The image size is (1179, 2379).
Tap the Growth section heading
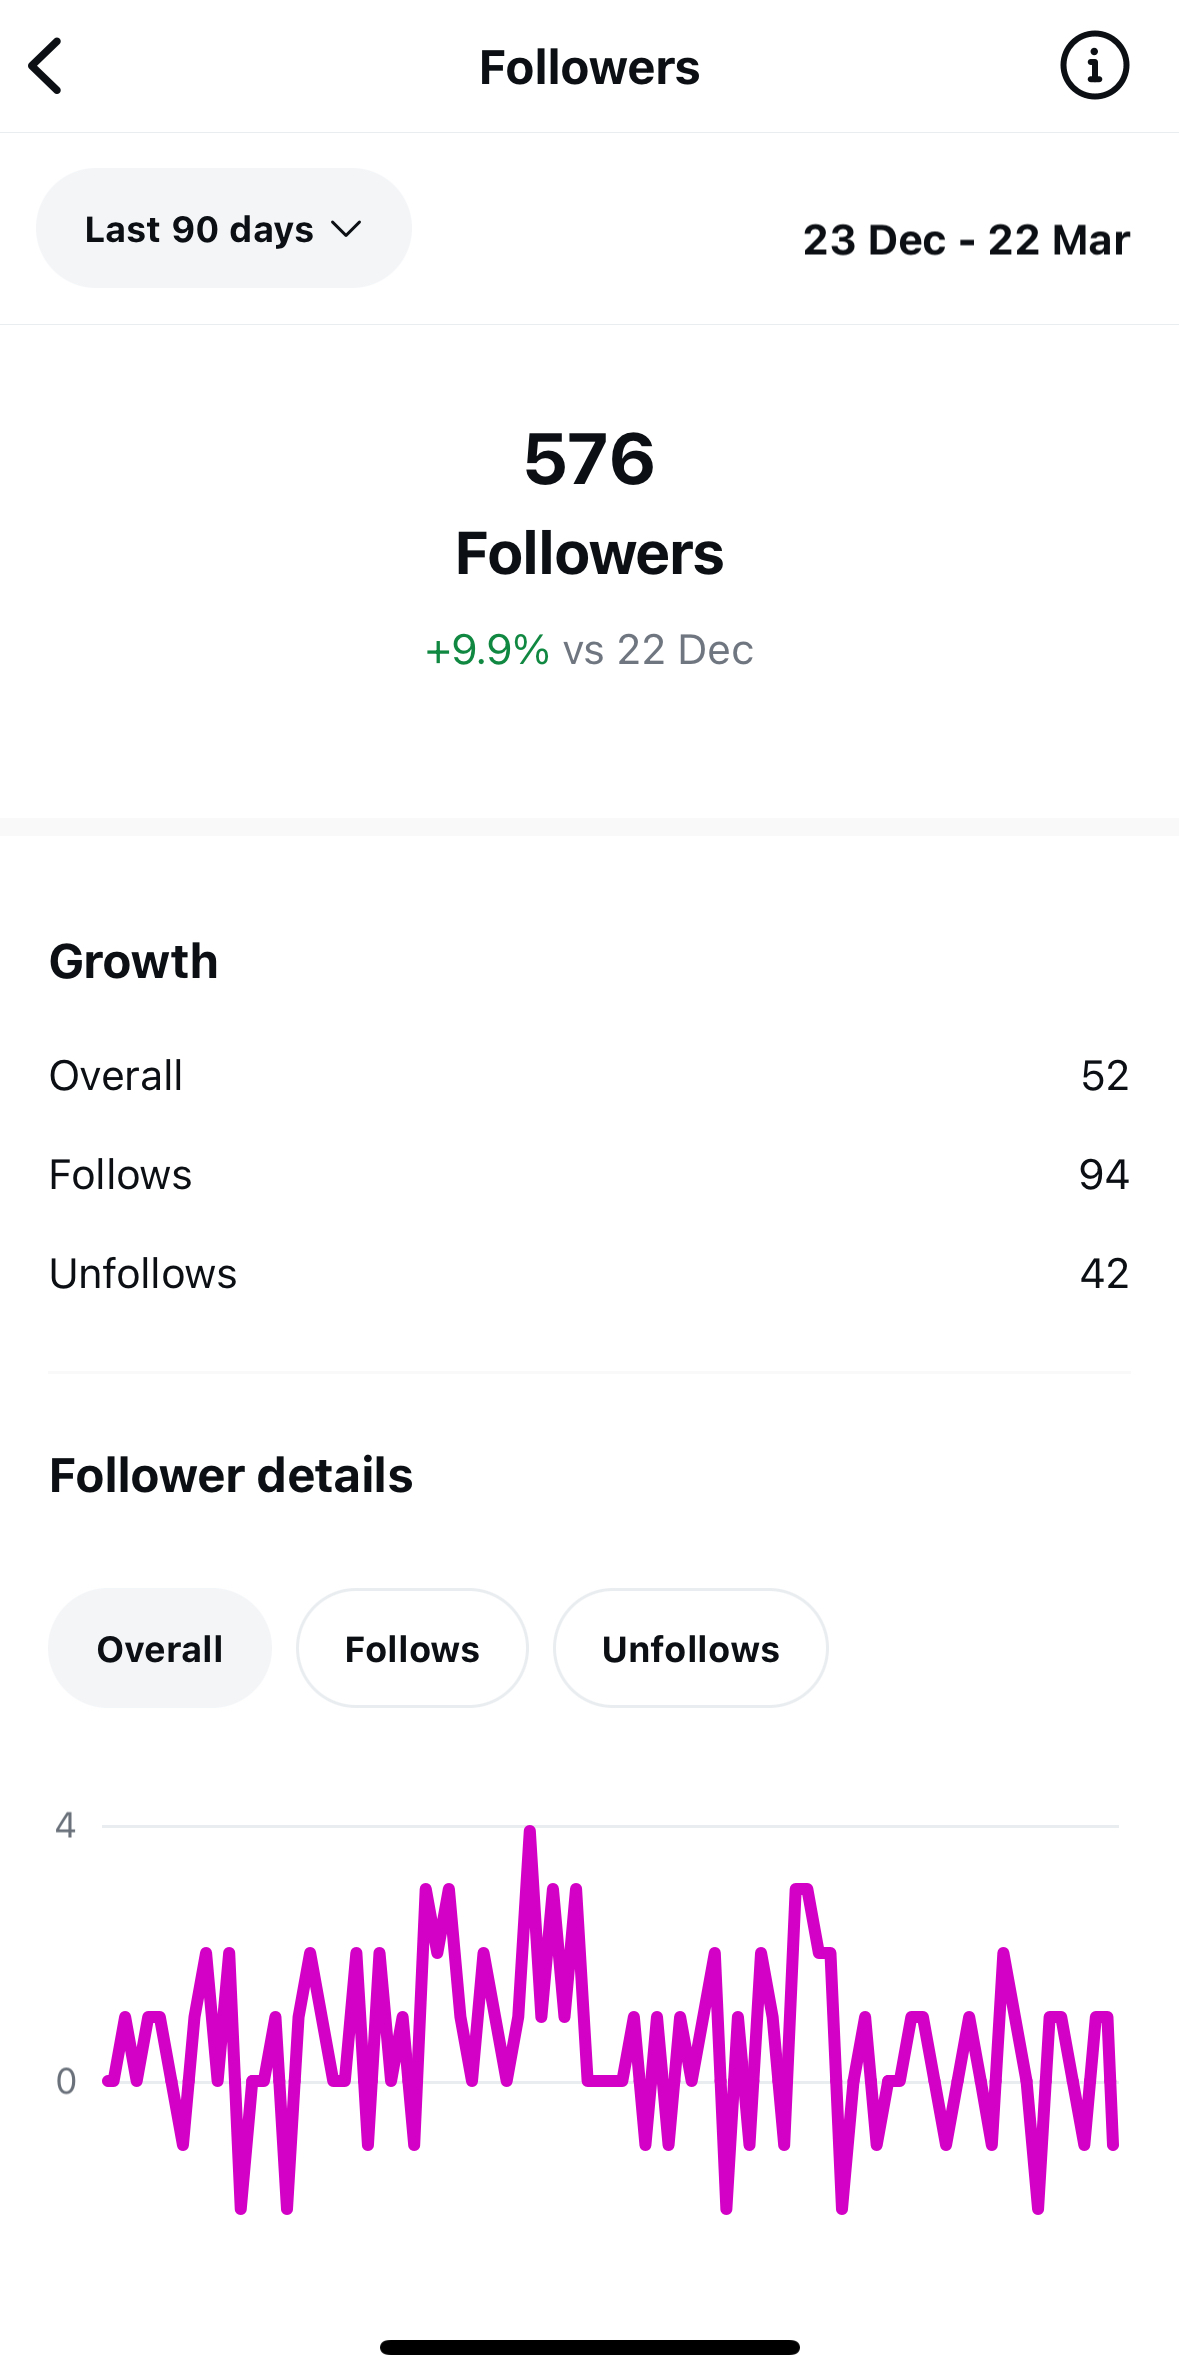[x=134, y=962]
